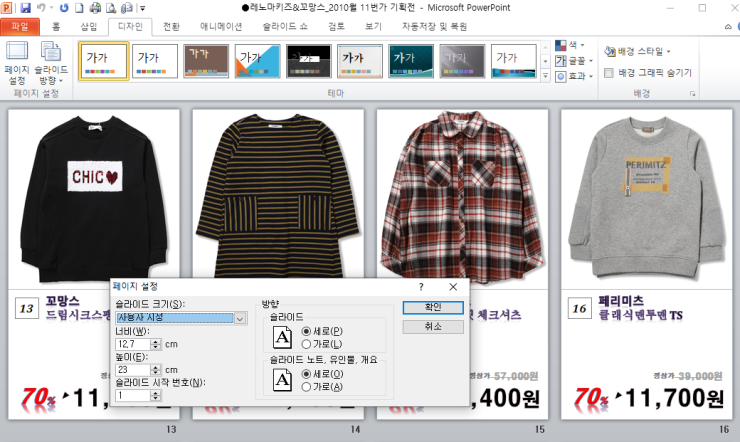The width and height of the screenshot is (740, 442).
Task: Switch to the 홈 tab
Action: coord(56,26)
